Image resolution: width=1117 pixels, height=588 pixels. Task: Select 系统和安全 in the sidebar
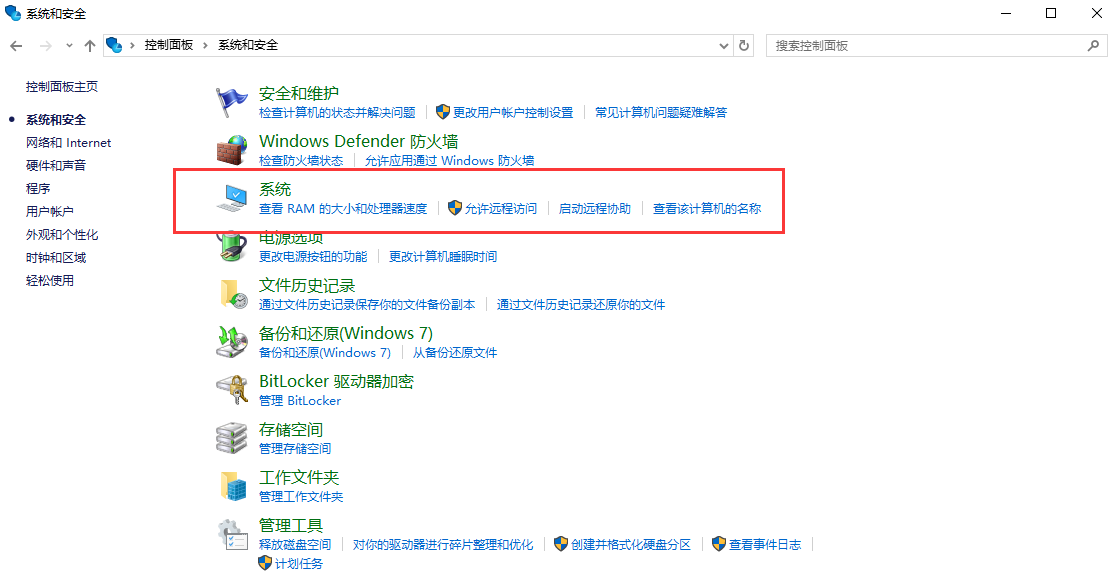(56, 120)
